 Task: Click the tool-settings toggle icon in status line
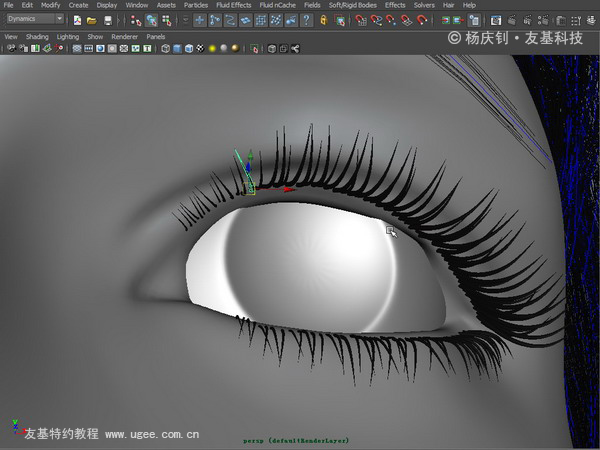pos(576,21)
